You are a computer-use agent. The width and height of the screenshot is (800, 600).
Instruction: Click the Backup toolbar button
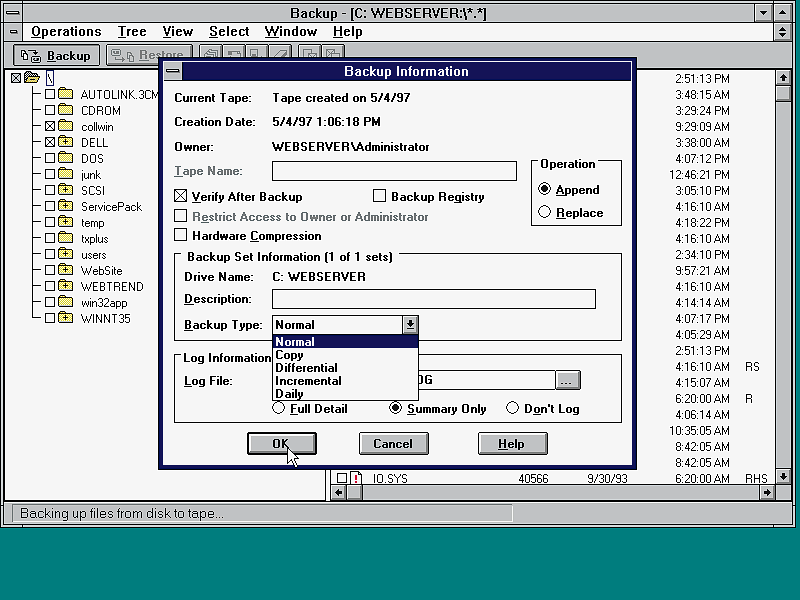coord(57,56)
